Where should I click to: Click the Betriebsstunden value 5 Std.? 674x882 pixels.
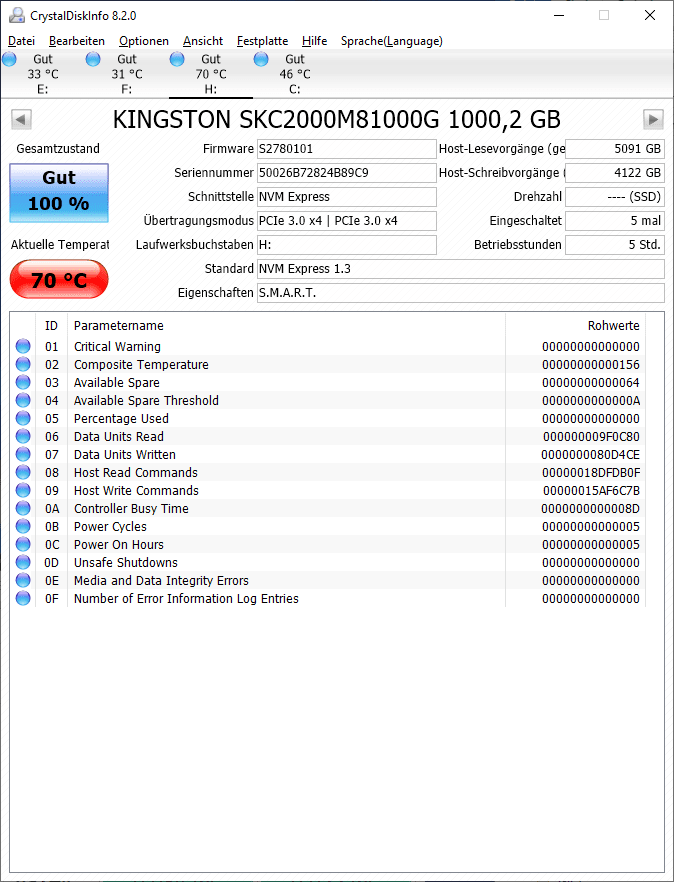tap(615, 245)
